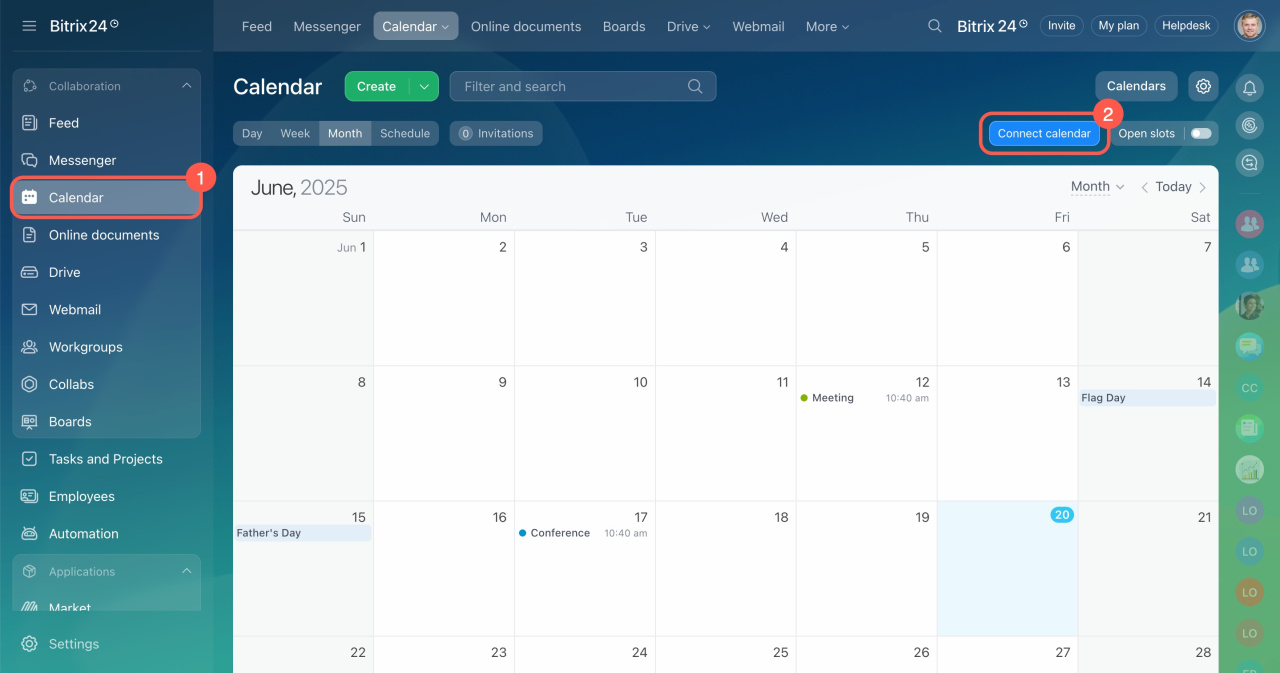Click the Connect calendar button
The width and height of the screenshot is (1280, 673).
(x=1044, y=134)
